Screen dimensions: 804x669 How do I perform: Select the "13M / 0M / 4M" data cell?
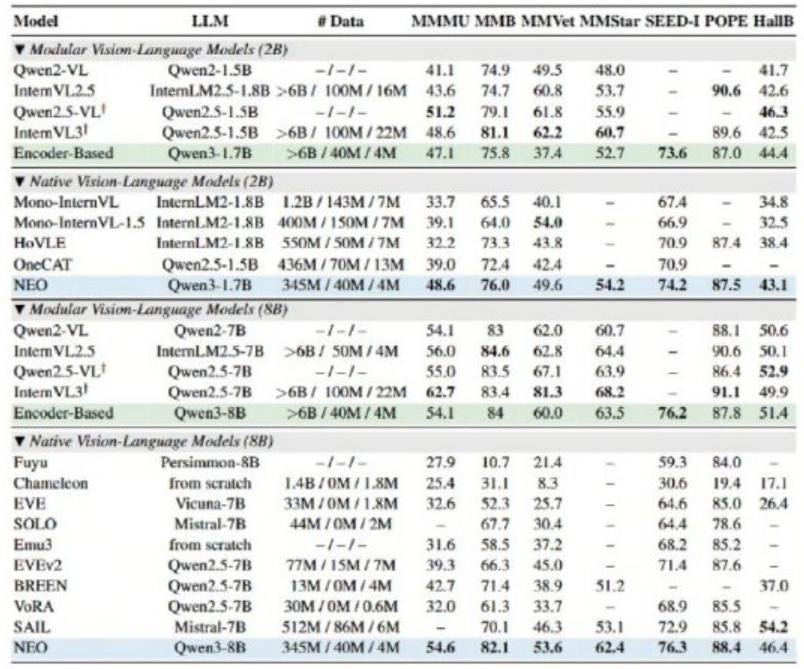click(x=340, y=585)
